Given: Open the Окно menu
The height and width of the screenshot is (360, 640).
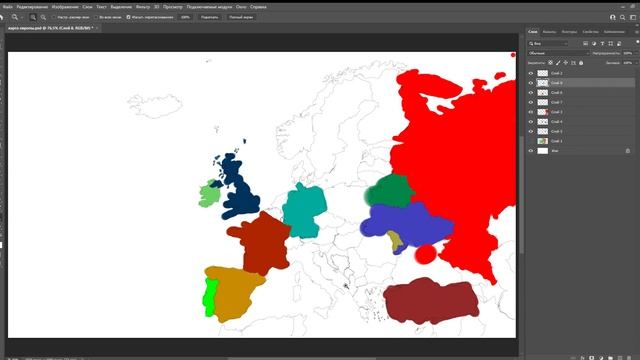Looking at the screenshot, I should (241, 7).
